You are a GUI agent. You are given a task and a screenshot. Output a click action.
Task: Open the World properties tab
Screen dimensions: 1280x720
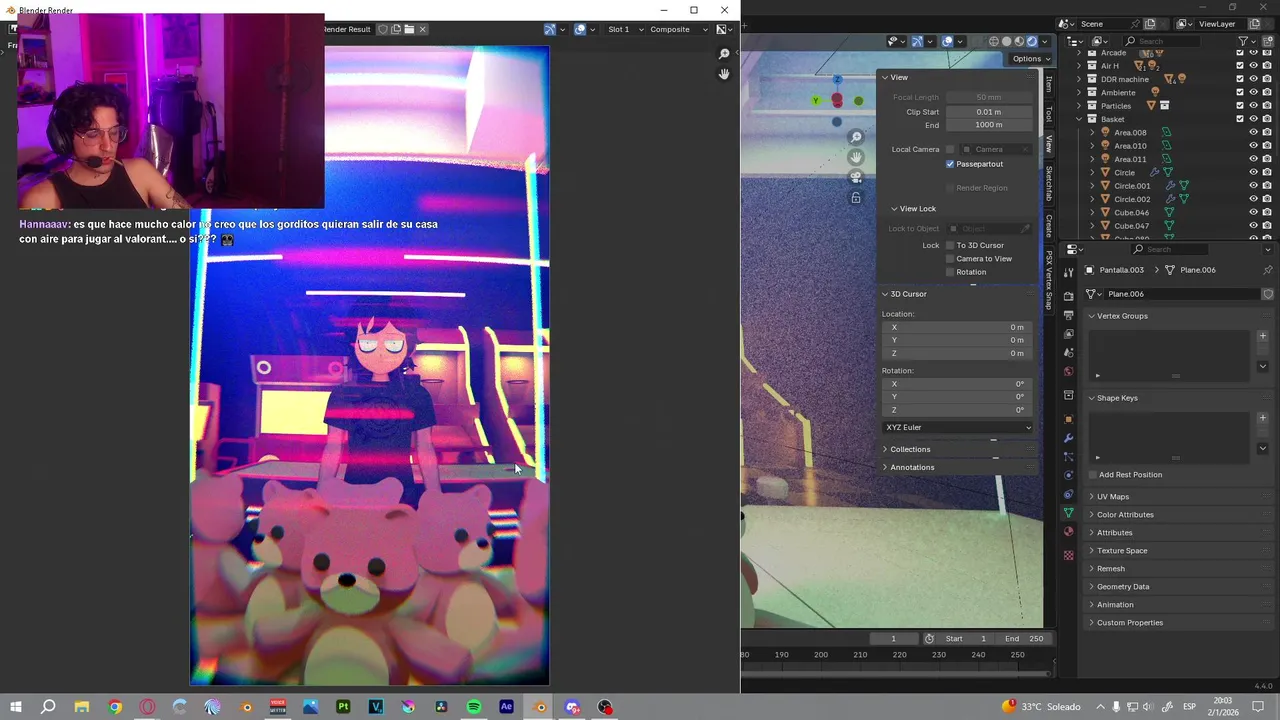tap(1068, 372)
